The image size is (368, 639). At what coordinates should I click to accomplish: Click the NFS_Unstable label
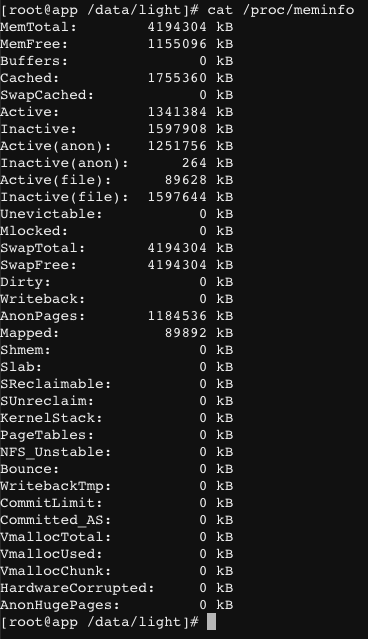coord(55,452)
